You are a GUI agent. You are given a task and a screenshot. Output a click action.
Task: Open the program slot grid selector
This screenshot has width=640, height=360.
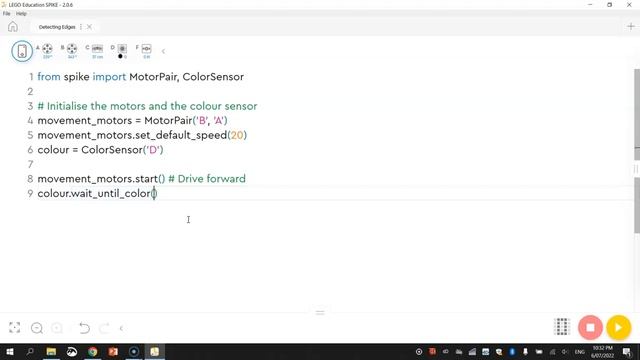tap(562, 327)
